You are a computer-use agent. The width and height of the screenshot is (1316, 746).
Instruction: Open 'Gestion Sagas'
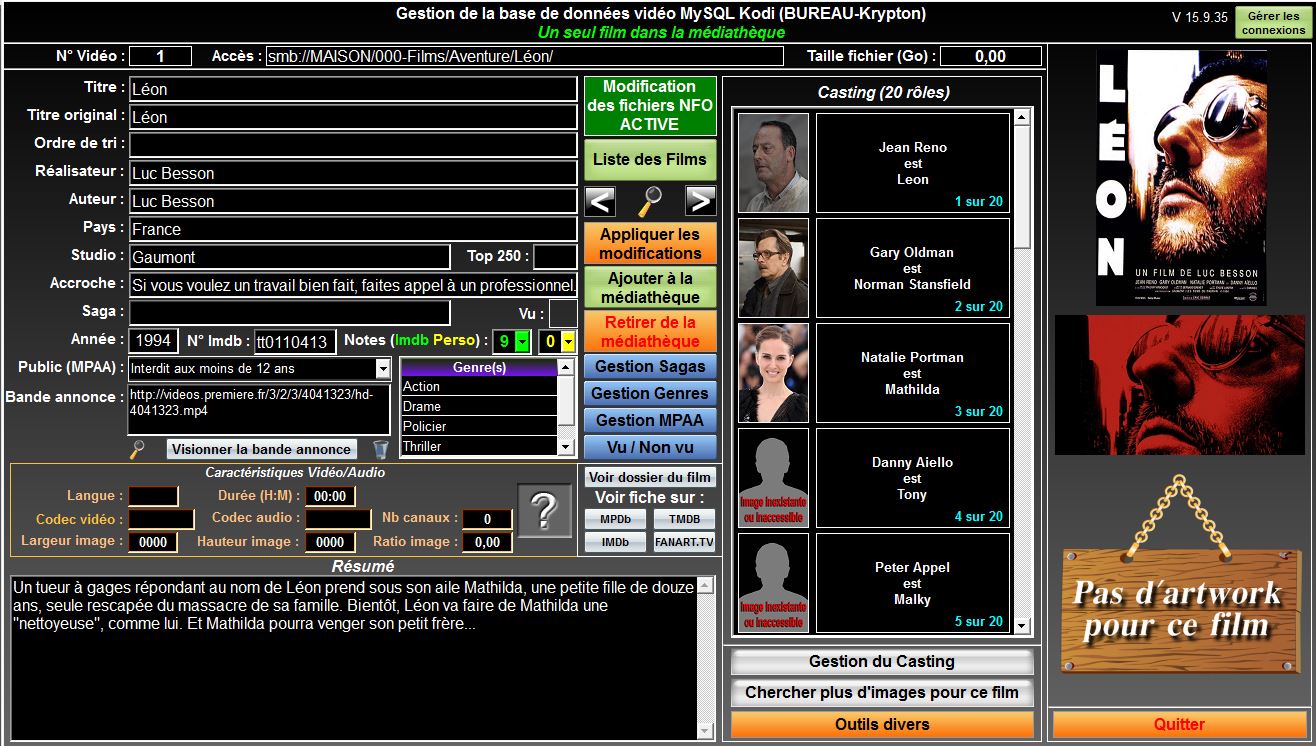tap(650, 366)
